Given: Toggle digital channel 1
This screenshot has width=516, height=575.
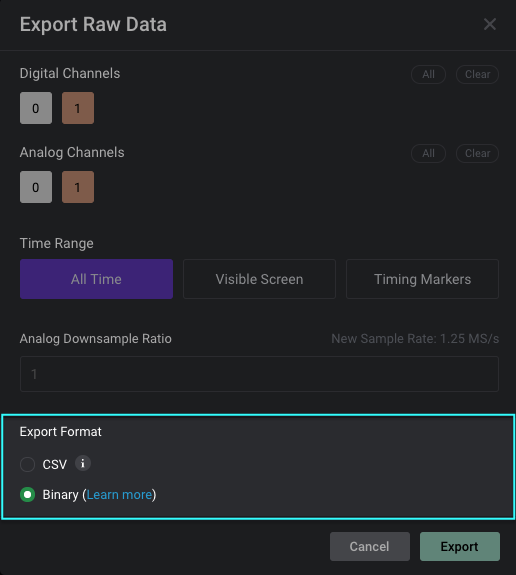Looking at the screenshot, I should pyautogui.click(x=78, y=108).
